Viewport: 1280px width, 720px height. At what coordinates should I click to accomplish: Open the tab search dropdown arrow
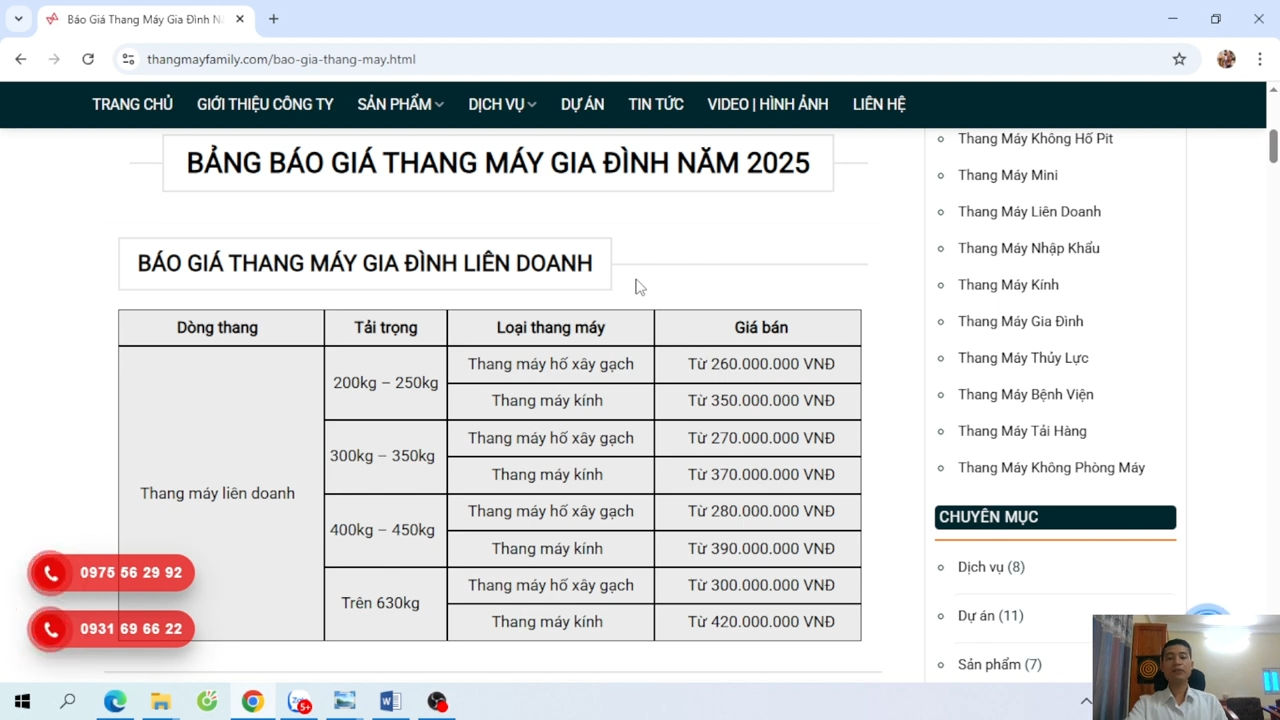click(18, 19)
